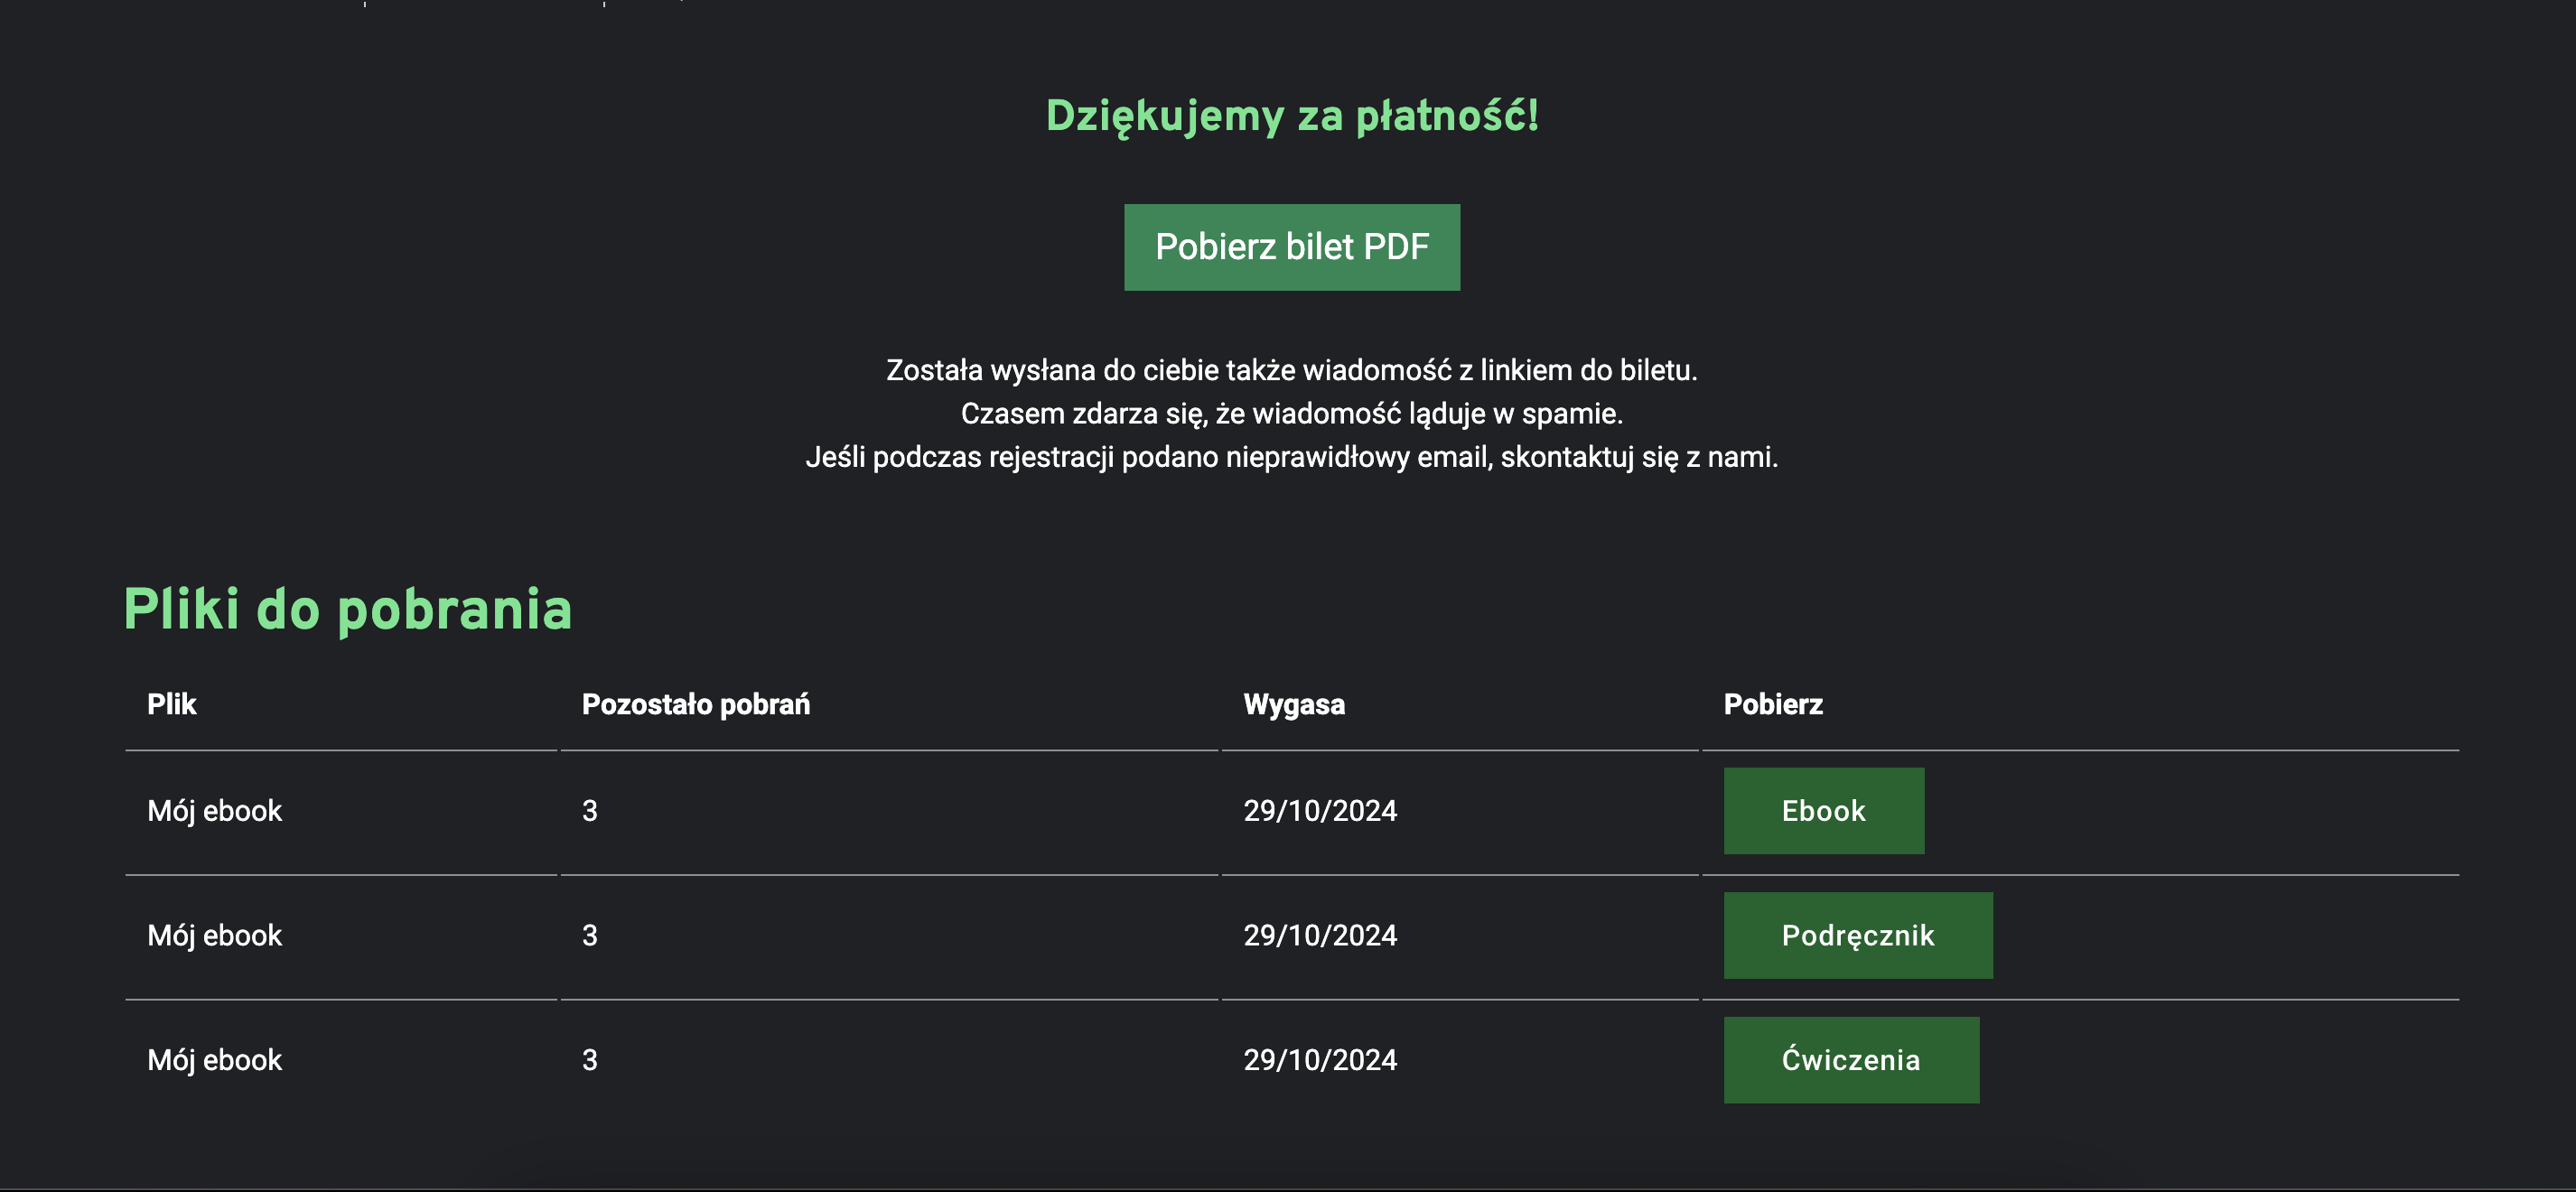Get the Ćwiczenia file
The image size is (2576, 1192).
pyautogui.click(x=1851, y=1060)
